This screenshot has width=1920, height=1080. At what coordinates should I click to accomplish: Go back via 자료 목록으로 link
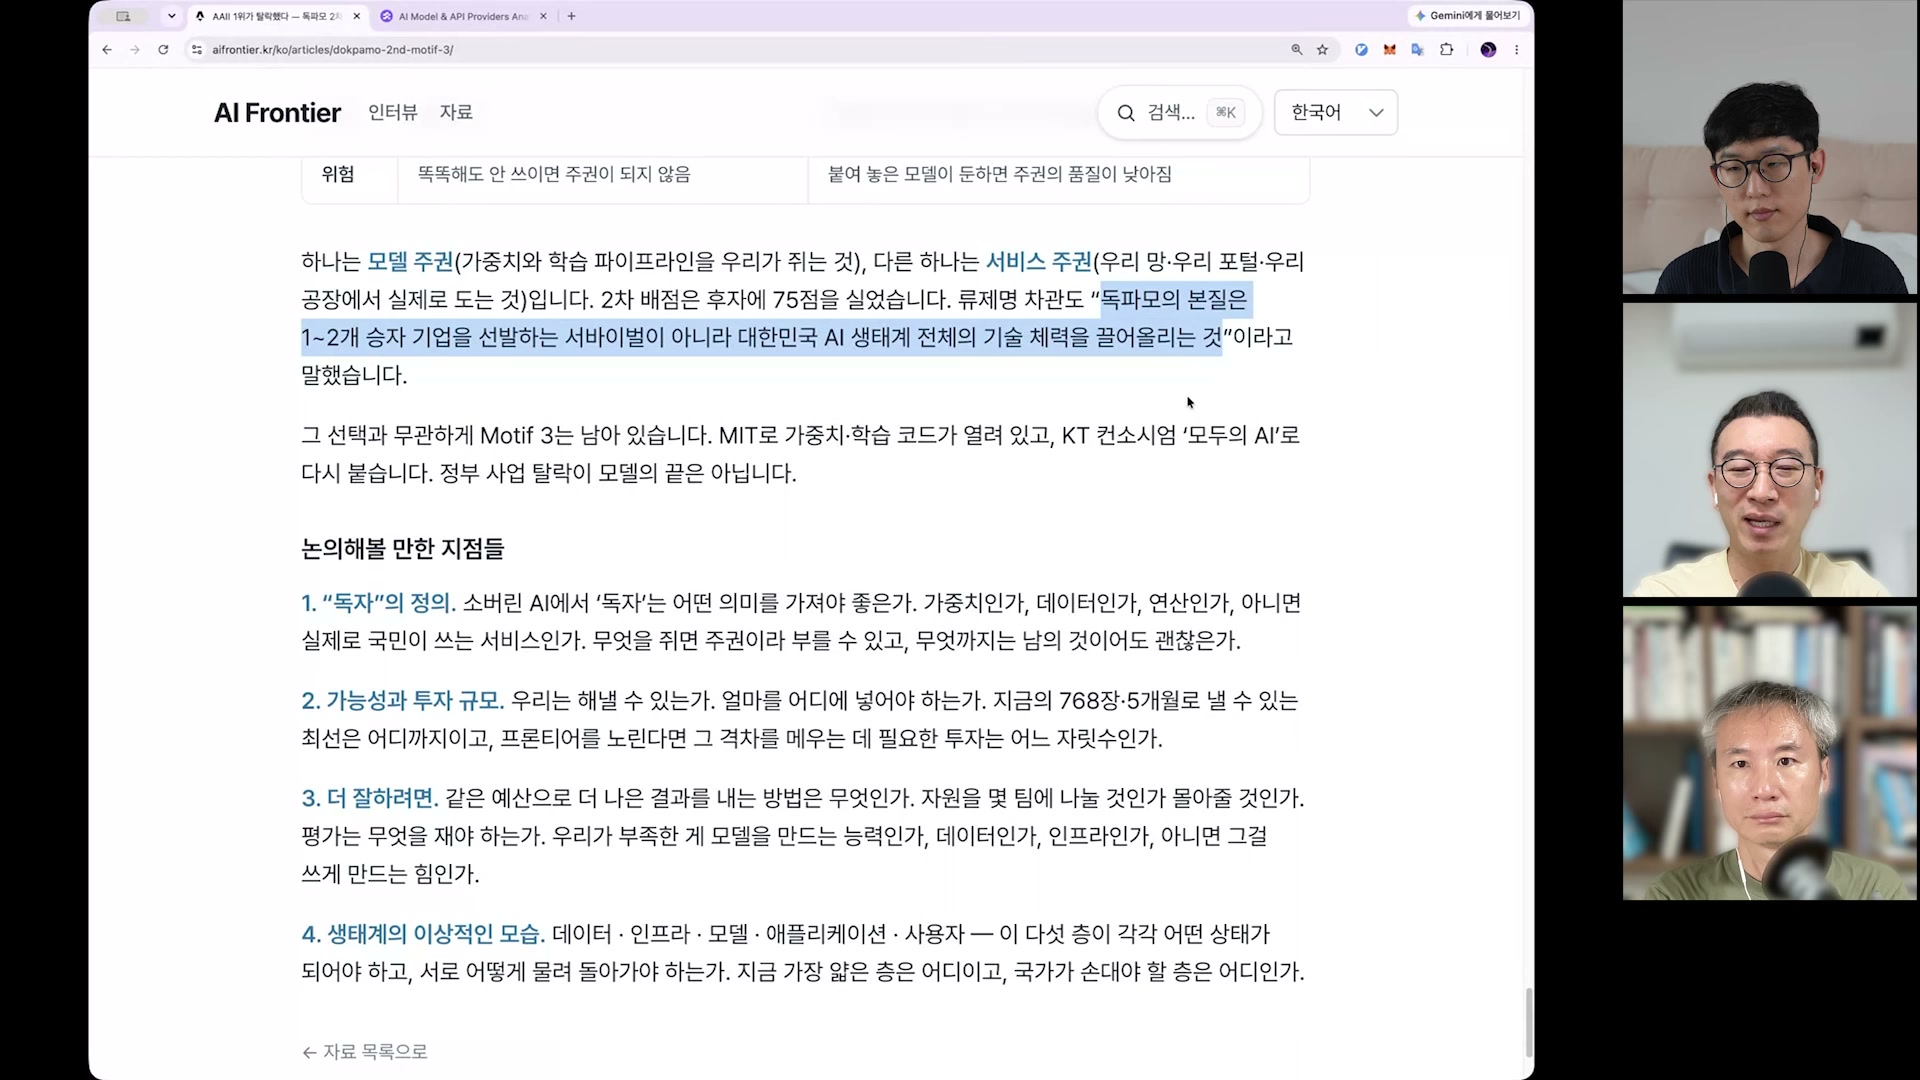coord(365,1052)
